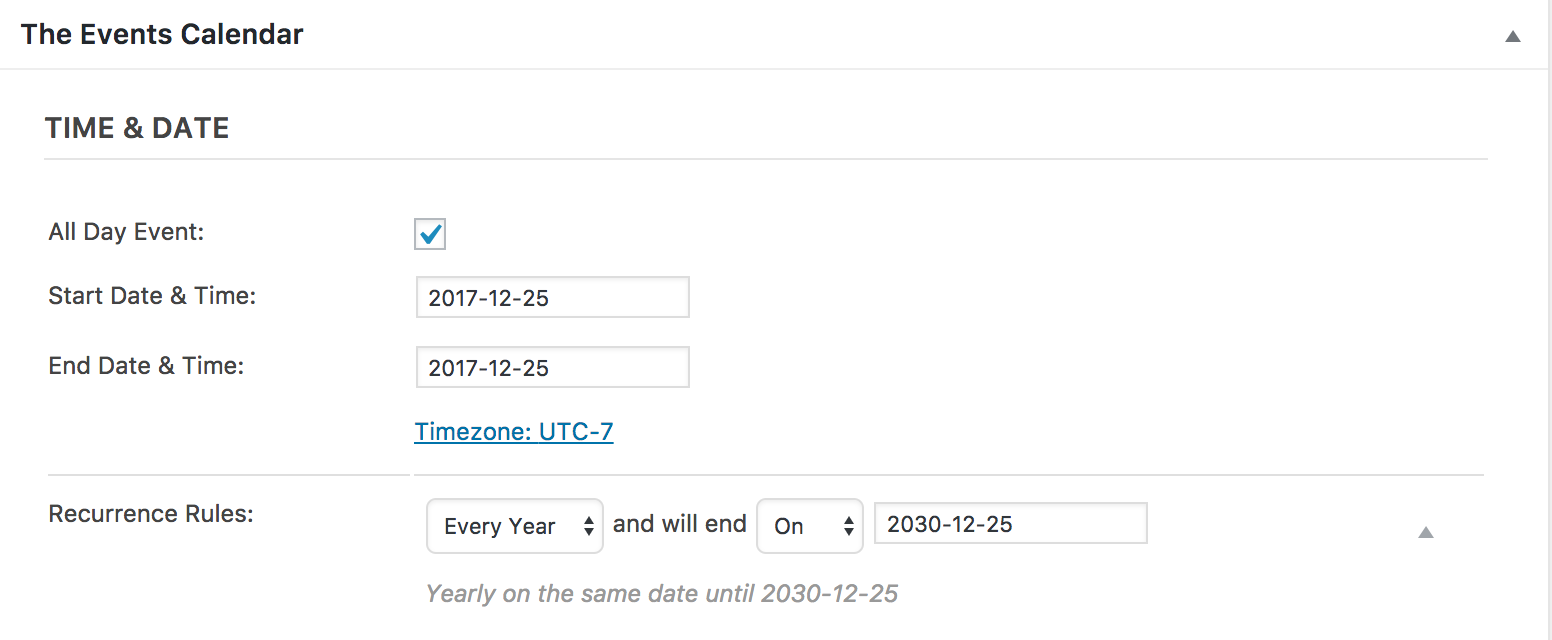The height and width of the screenshot is (640, 1552).
Task: Click the End Date & Time label
Action: (x=146, y=366)
